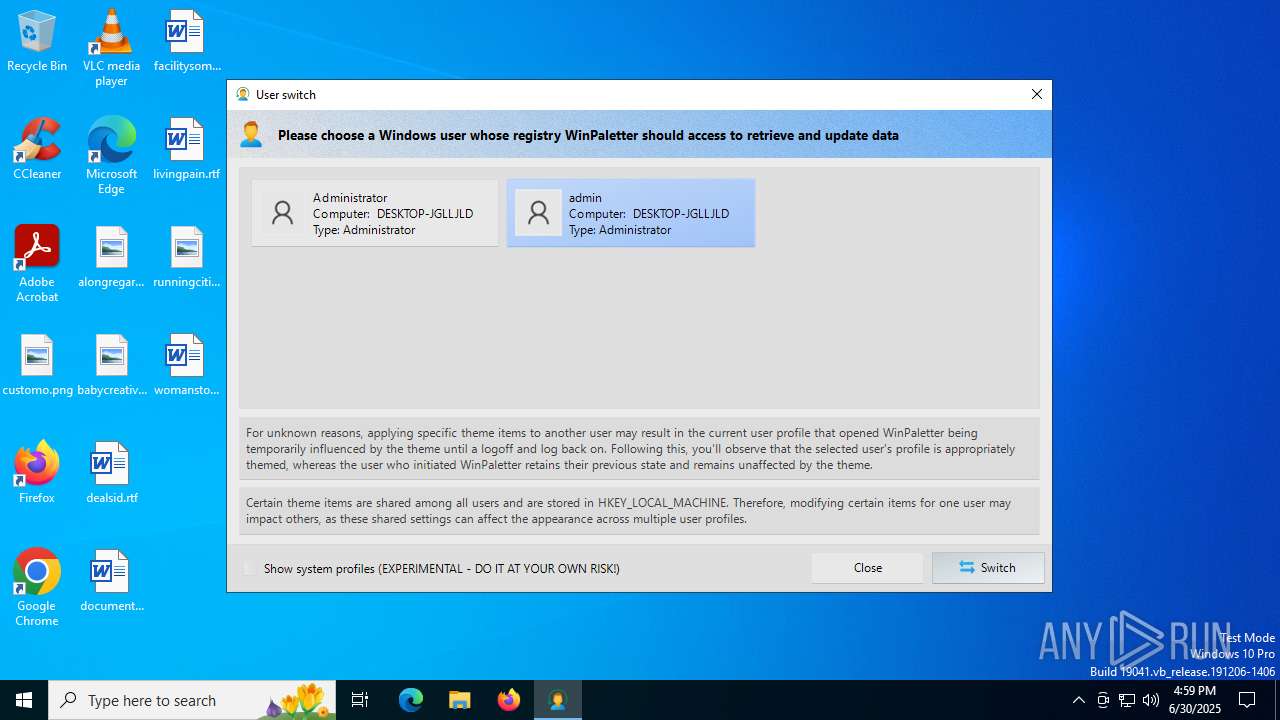Select dealsid.rtf desktop file
The width and height of the screenshot is (1280, 720).
(x=111, y=472)
